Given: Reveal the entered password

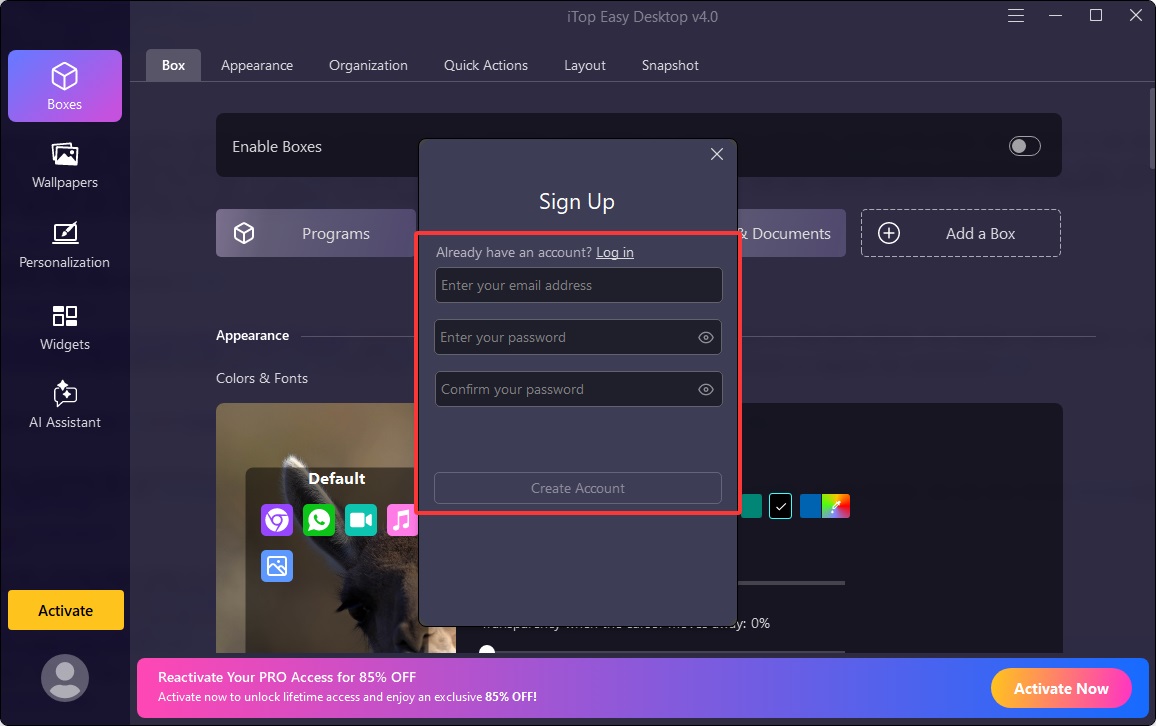Looking at the screenshot, I should pyautogui.click(x=705, y=337).
